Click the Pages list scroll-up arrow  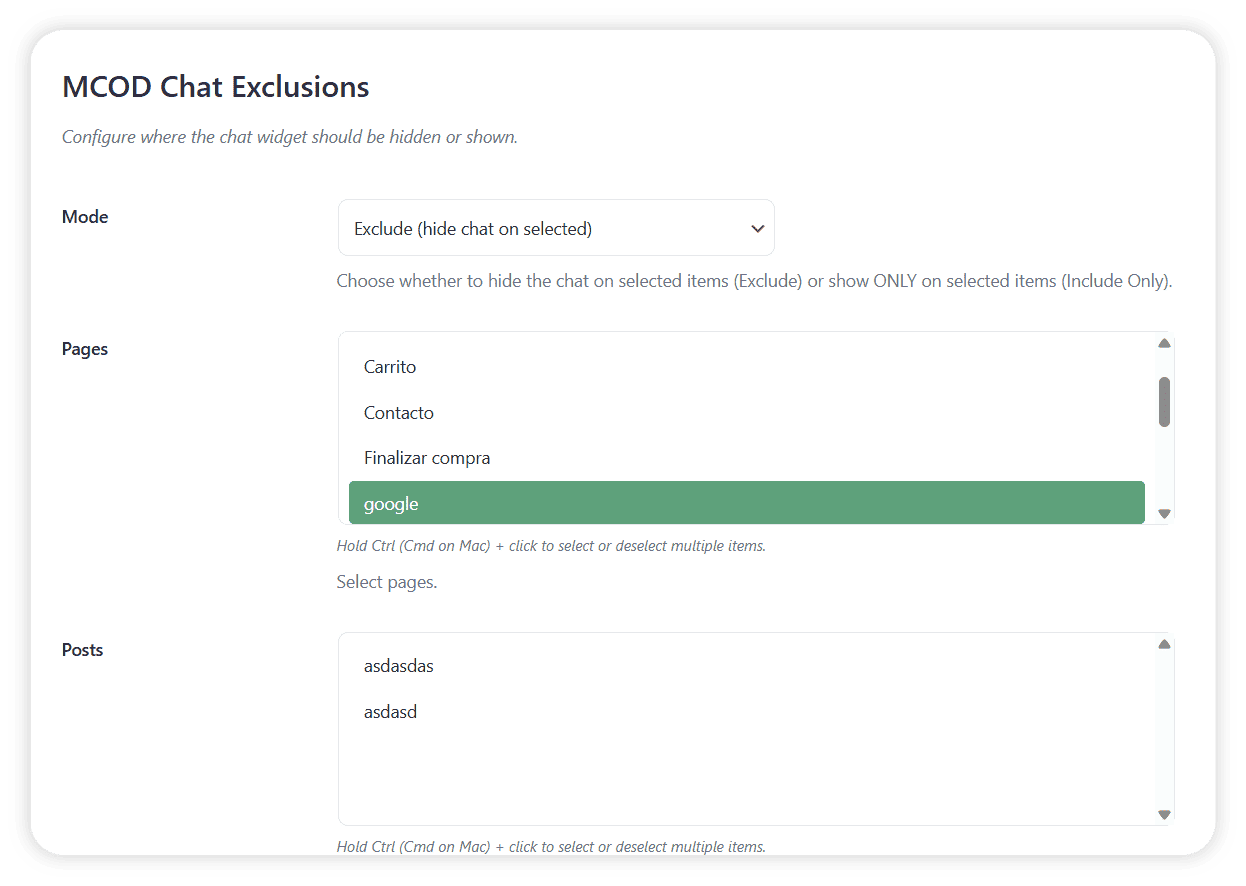1164,344
